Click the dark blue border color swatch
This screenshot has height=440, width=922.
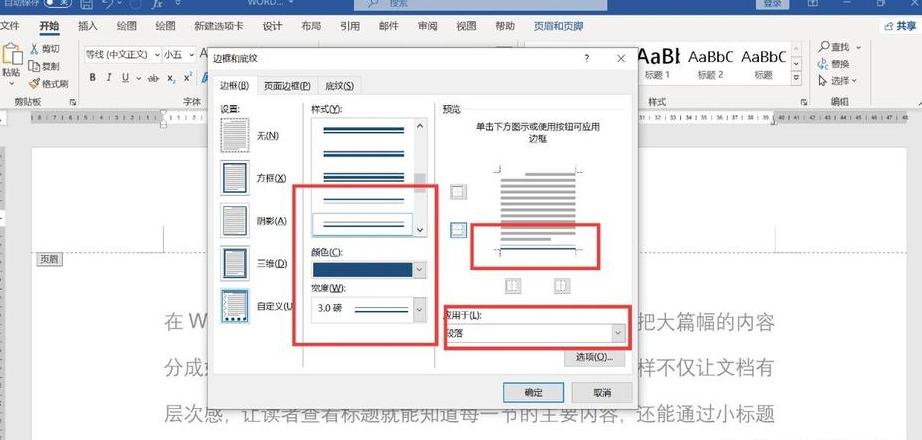[362, 269]
